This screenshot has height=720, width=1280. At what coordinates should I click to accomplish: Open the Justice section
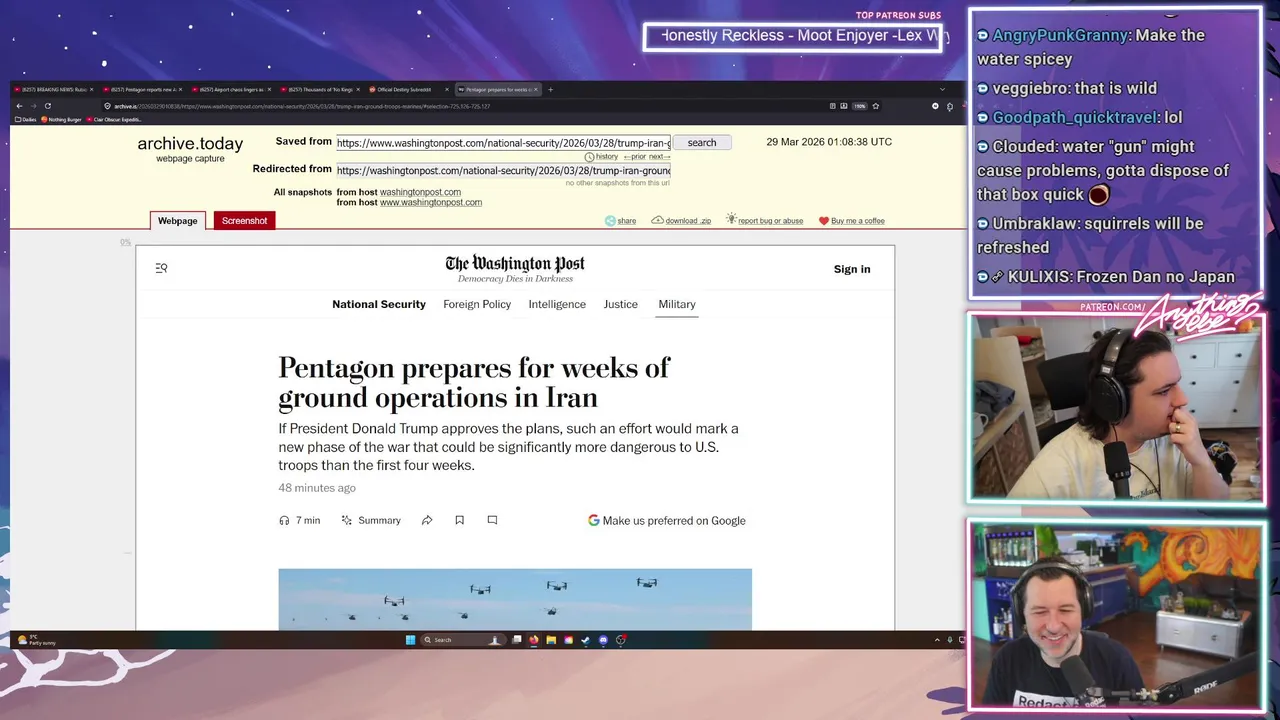tap(620, 304)
